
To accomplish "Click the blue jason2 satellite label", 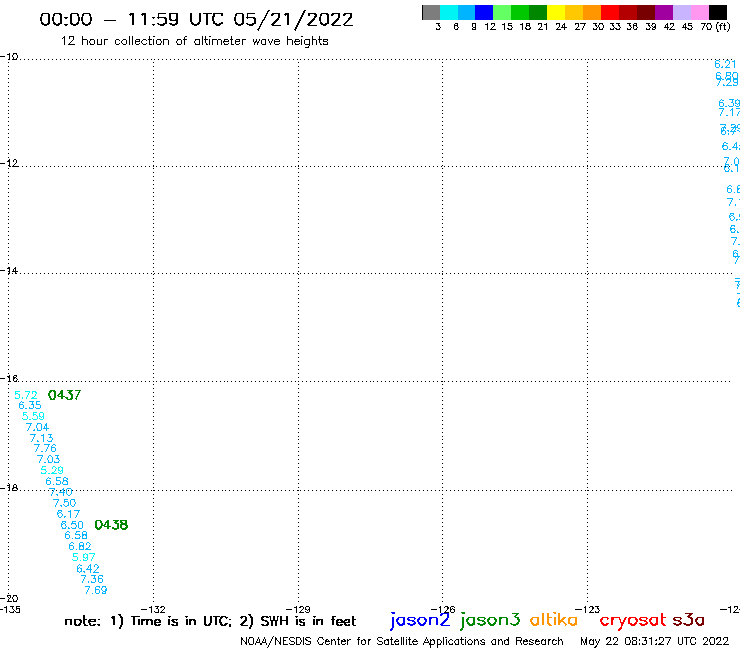I will click(420, 620).
